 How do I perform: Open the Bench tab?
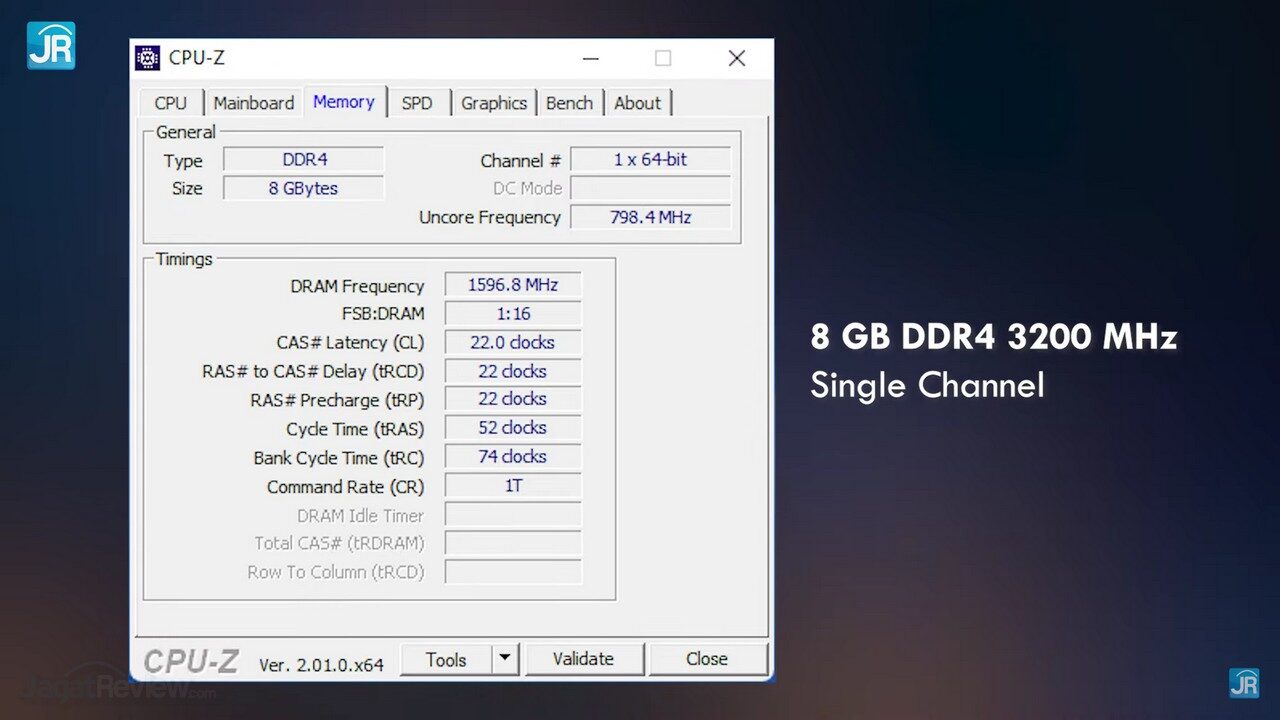point(569,103)
